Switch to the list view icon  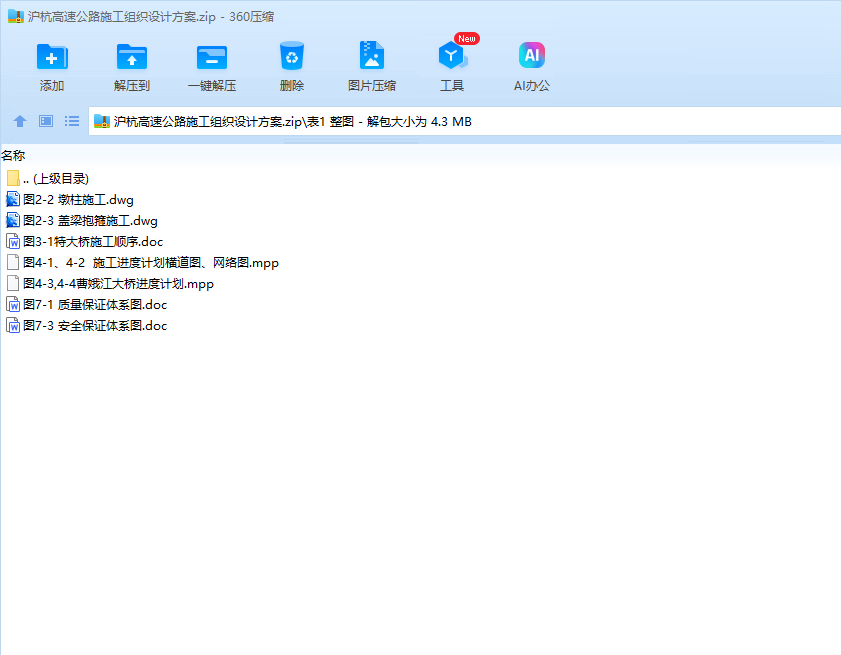click(72, 121)
